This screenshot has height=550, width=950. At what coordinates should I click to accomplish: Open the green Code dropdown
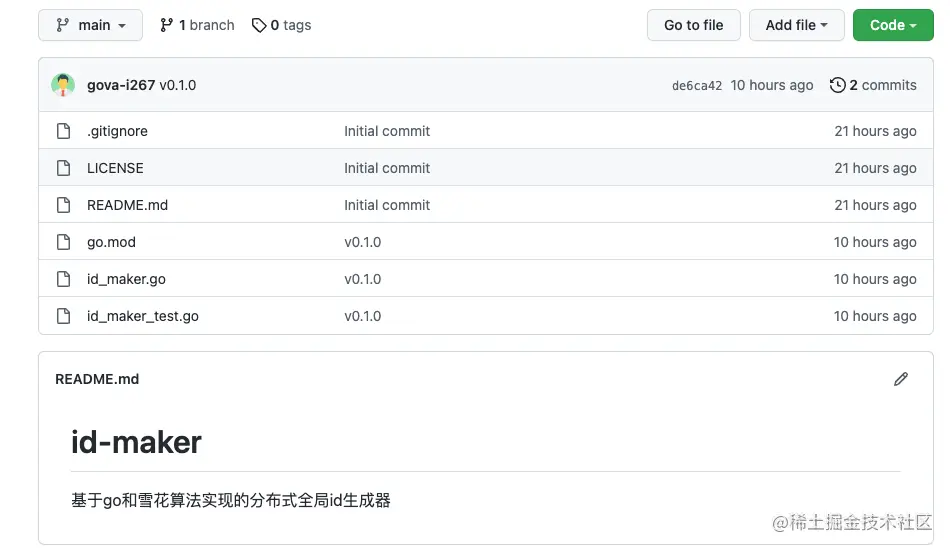[x=893, y=25]
